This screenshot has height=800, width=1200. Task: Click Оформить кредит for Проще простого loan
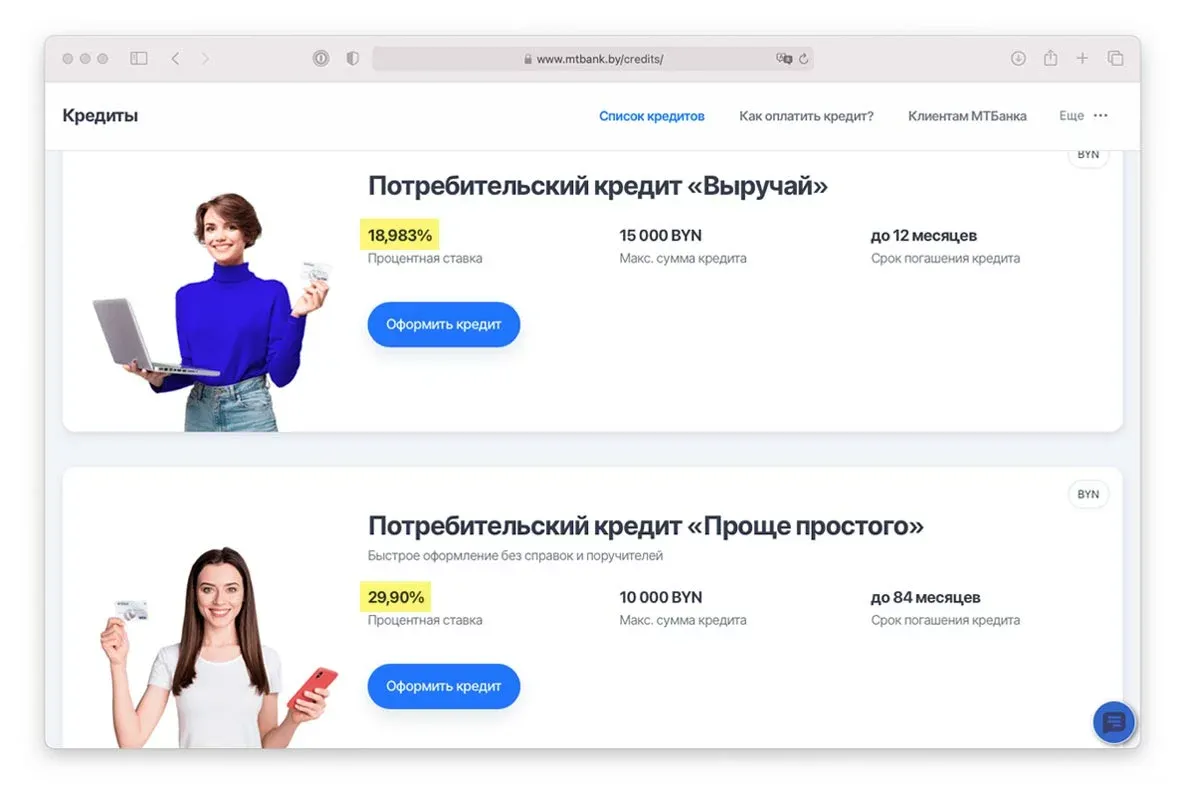[444, 687]
